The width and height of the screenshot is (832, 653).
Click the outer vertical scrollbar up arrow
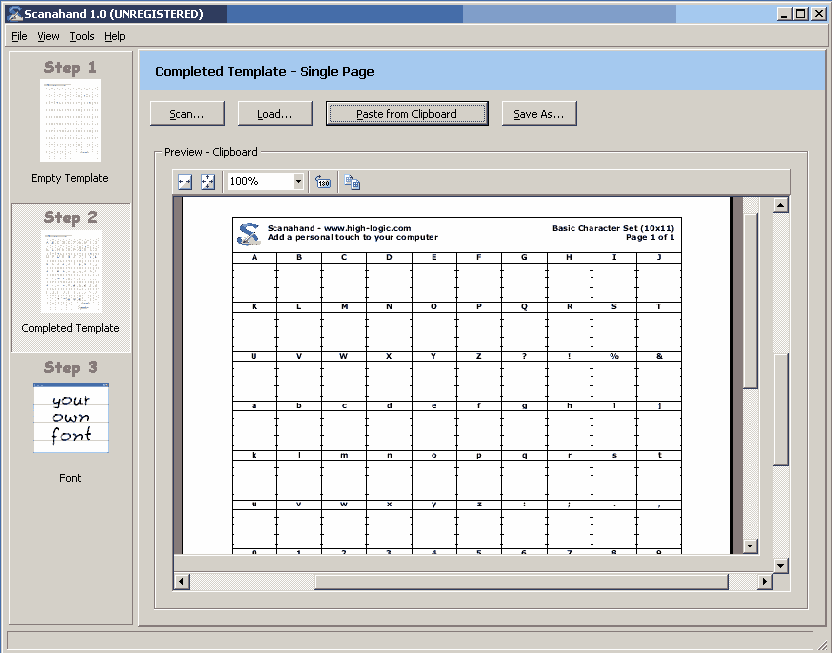tap(780, 205)
